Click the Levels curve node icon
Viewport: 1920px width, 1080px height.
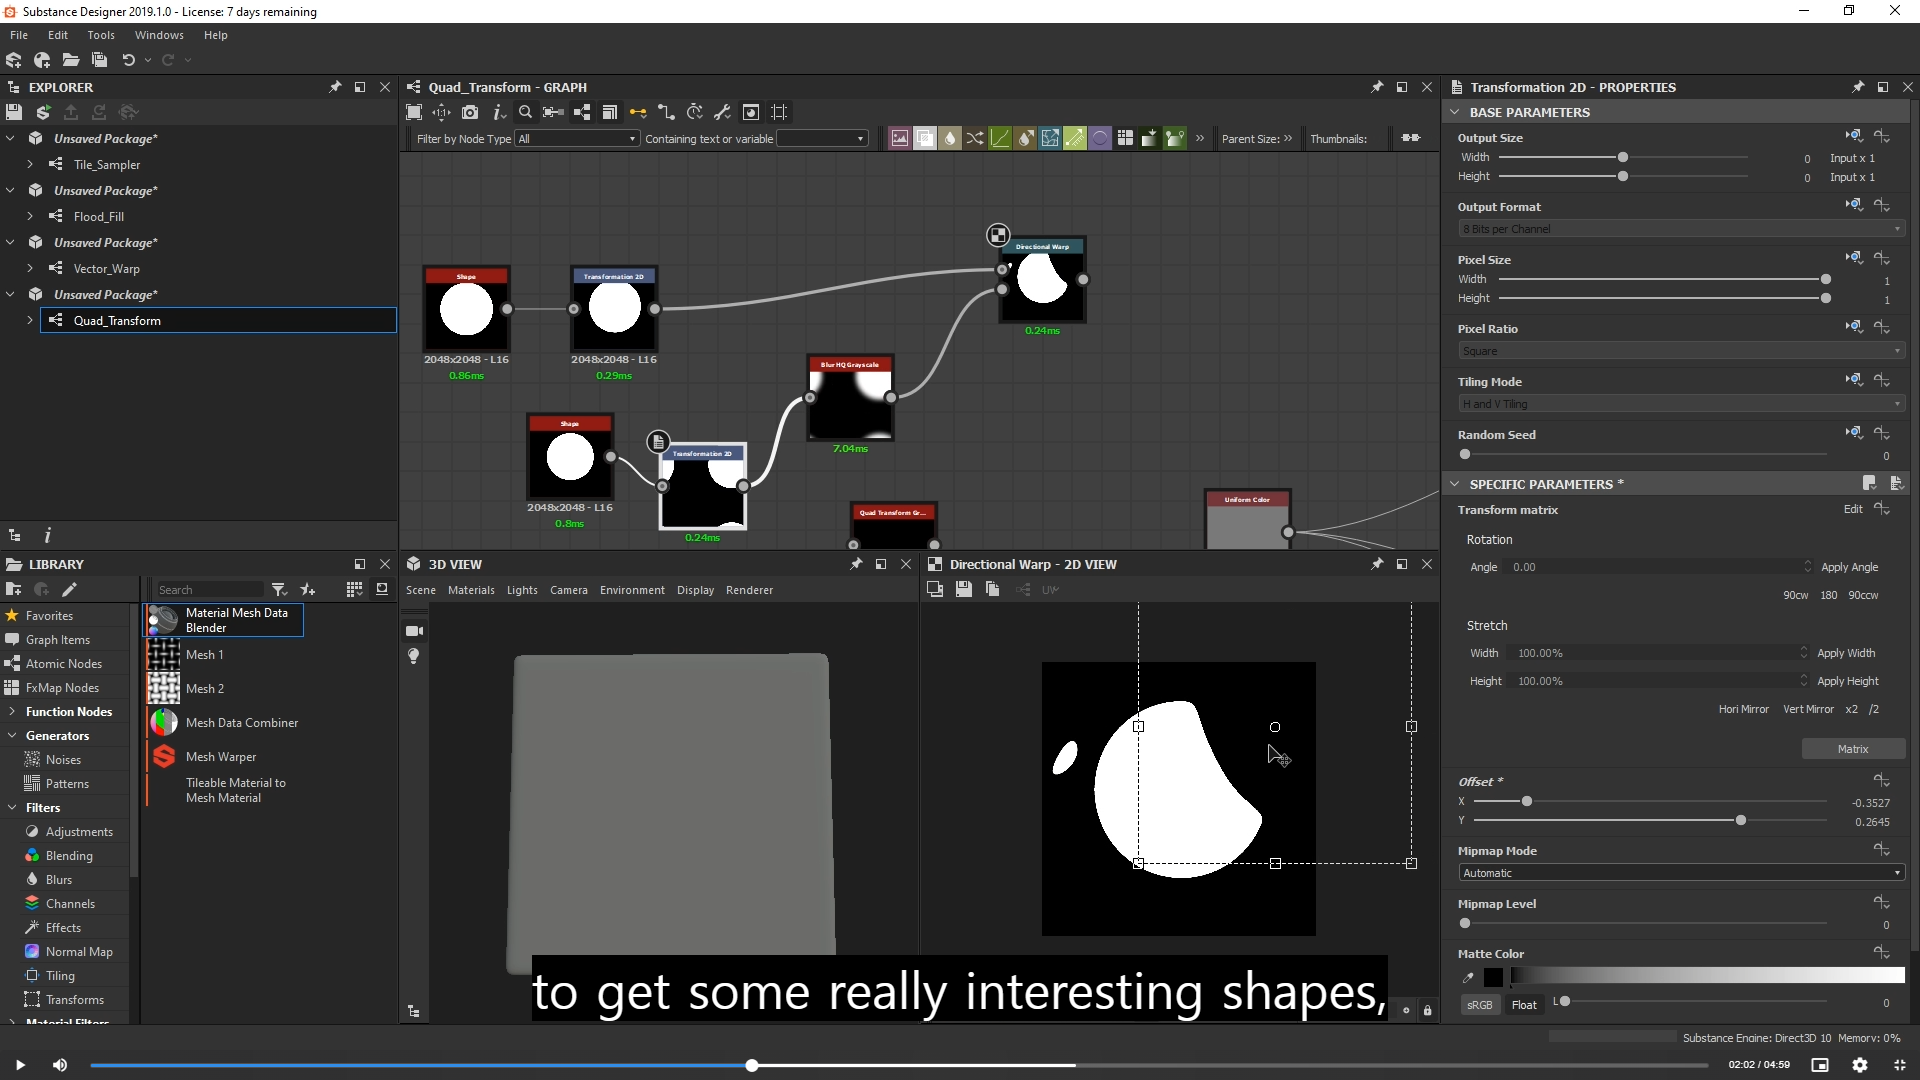click(x=1000, y=139)
